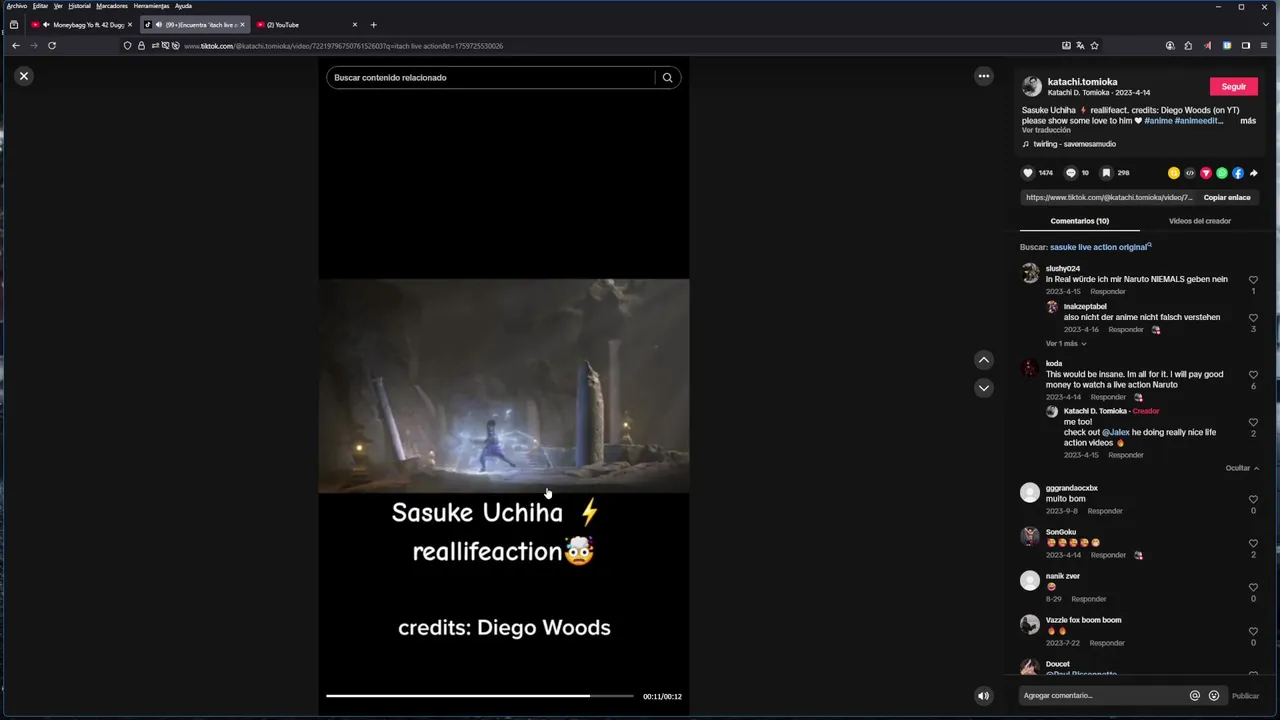Go to previous video with up arrow

[x=984, y=360]
